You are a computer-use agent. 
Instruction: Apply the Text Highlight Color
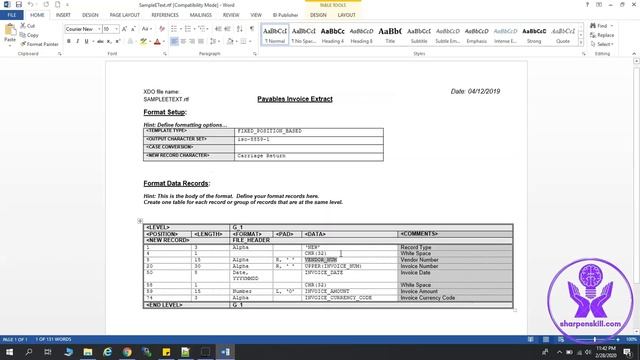pos(143,41)
